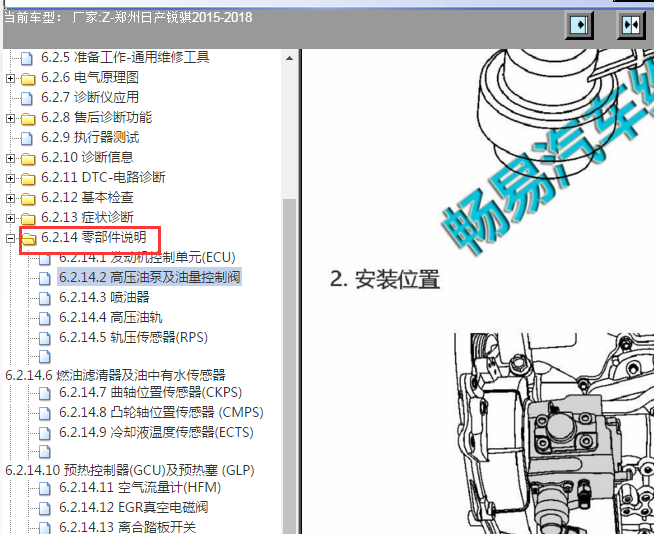Select 6.2.6 电气原理图 entry
Viewport: 654px width, 534px height.
point(90,77)
